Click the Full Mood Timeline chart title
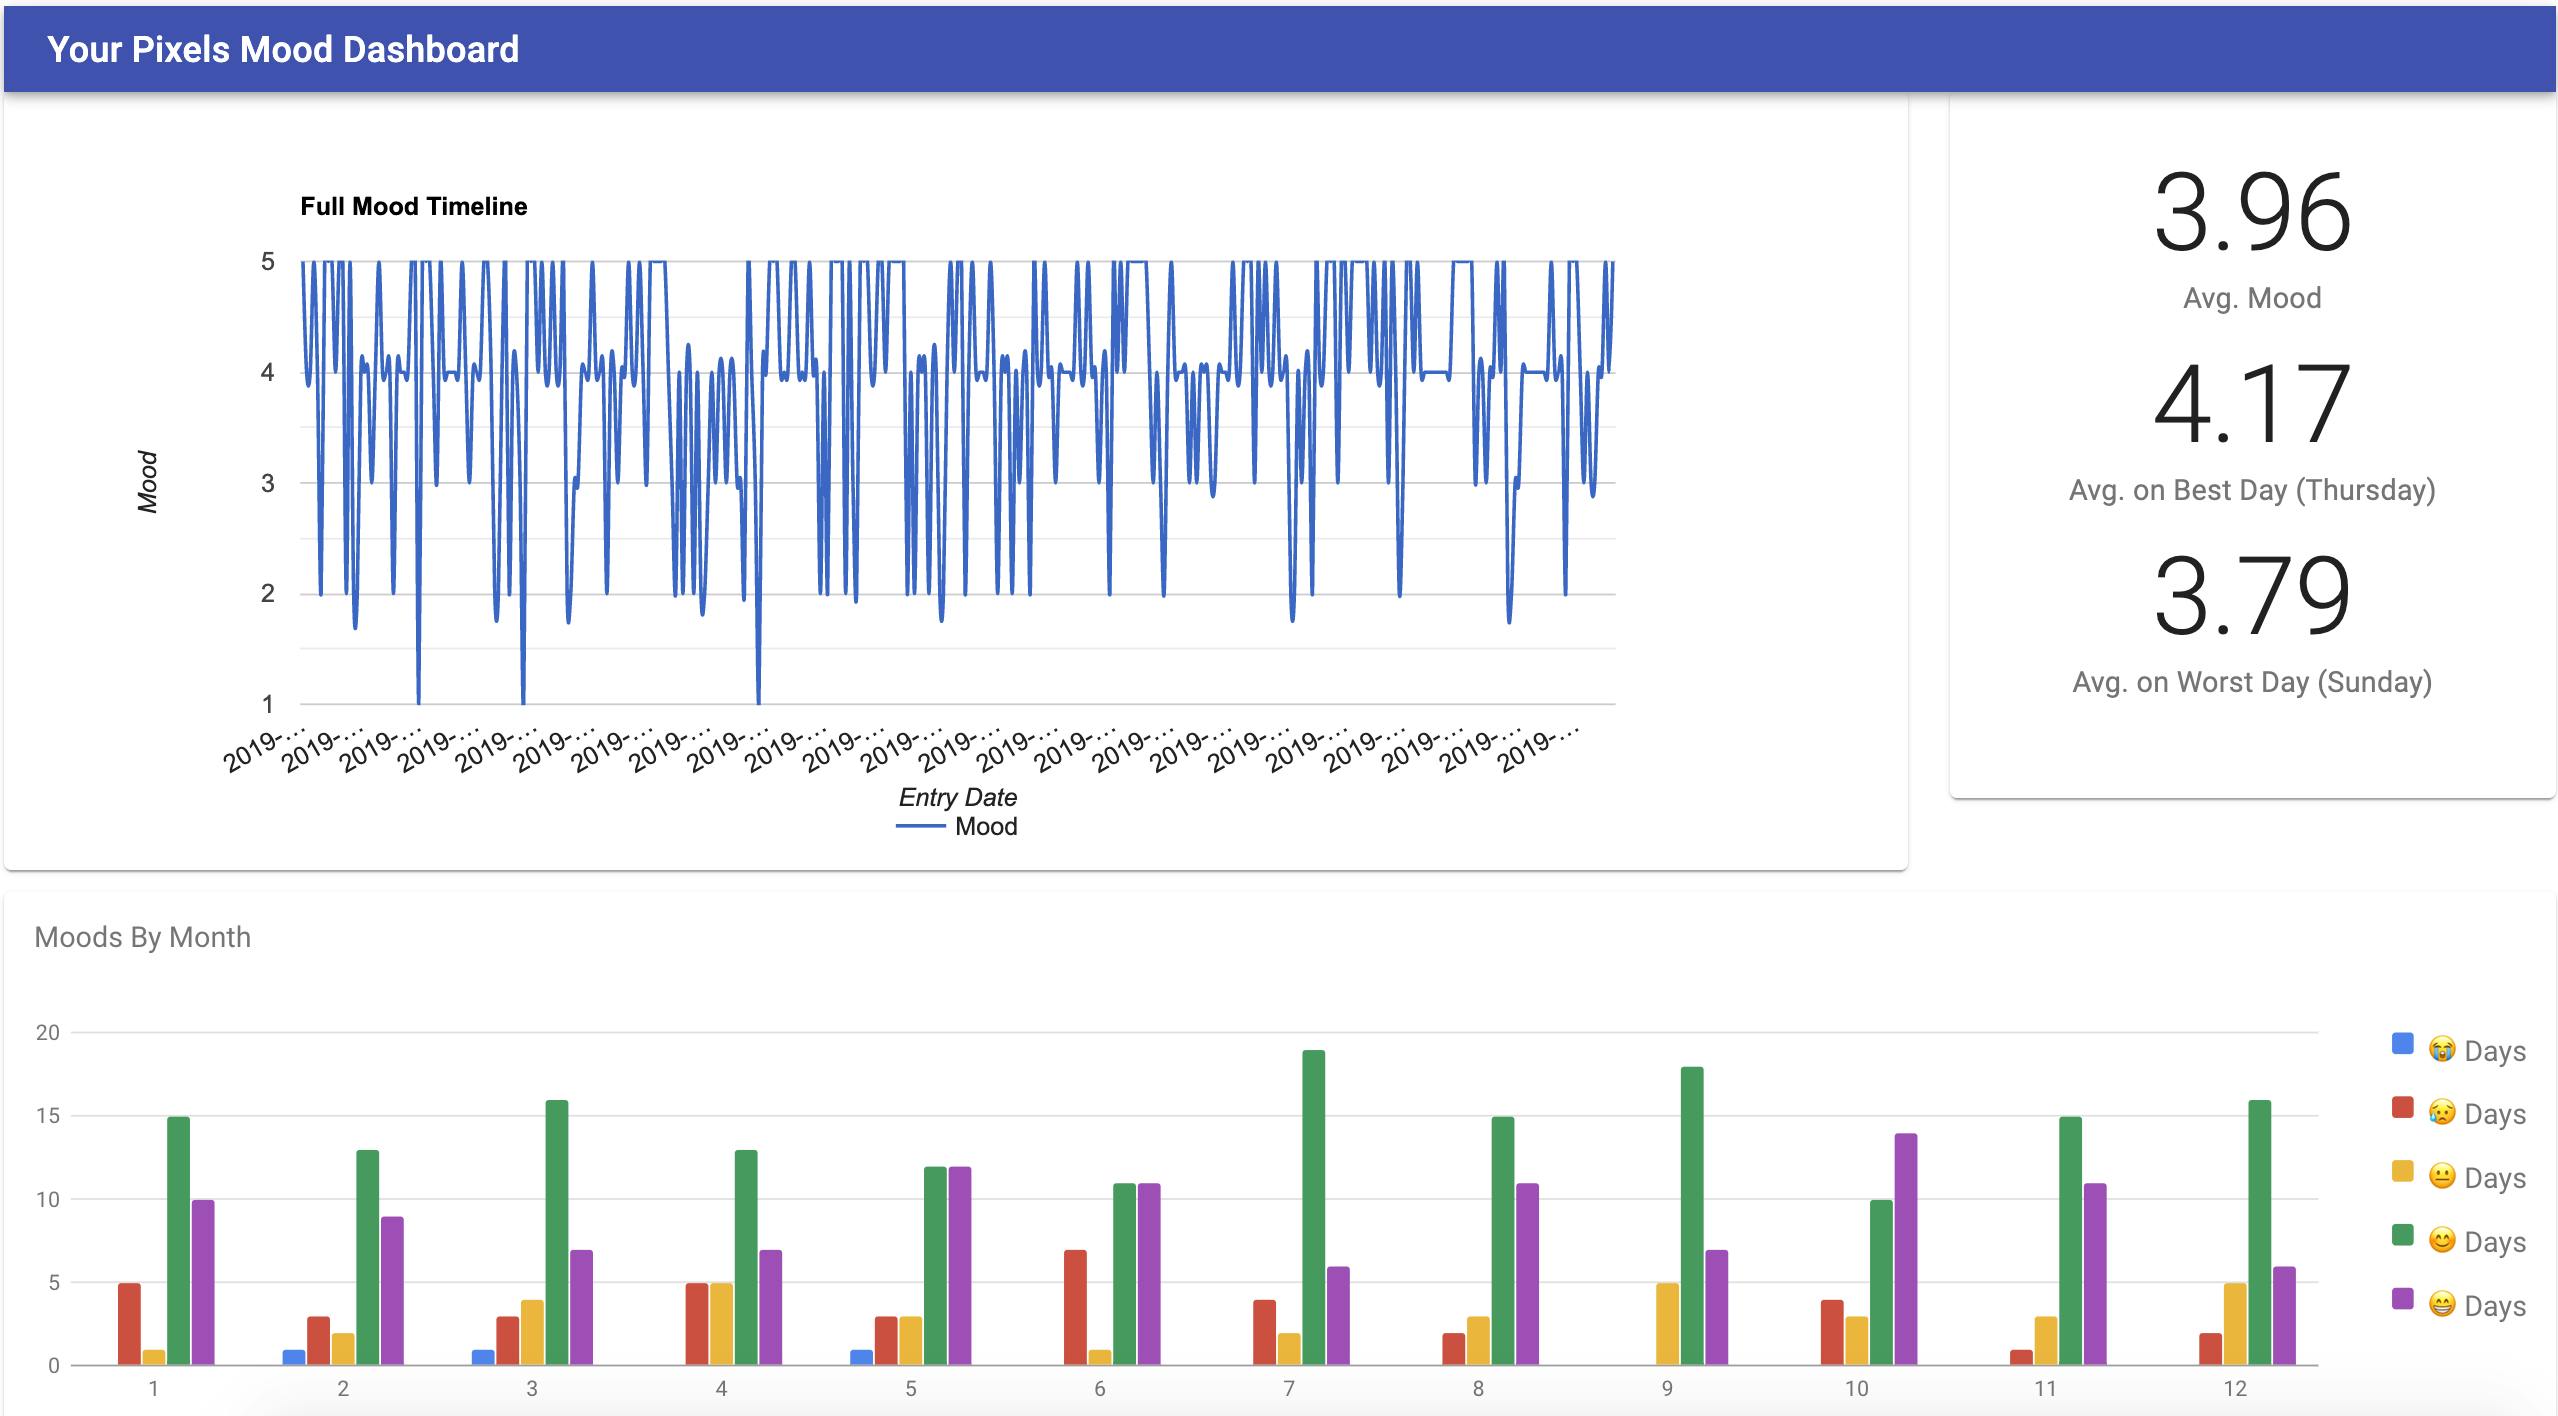This screenshot has width=2558, height=1416. 414,206
